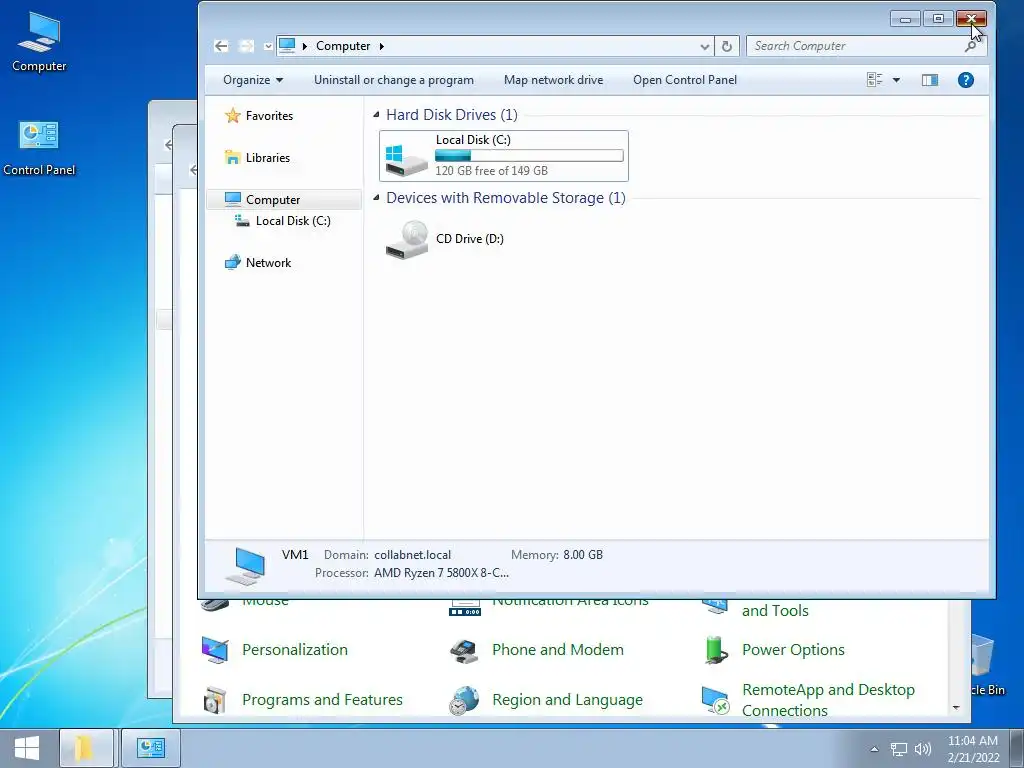Viewport: 1024px width, 768px height.
Task: Select Favorites in the navigation pane
Action: point(269,116)
